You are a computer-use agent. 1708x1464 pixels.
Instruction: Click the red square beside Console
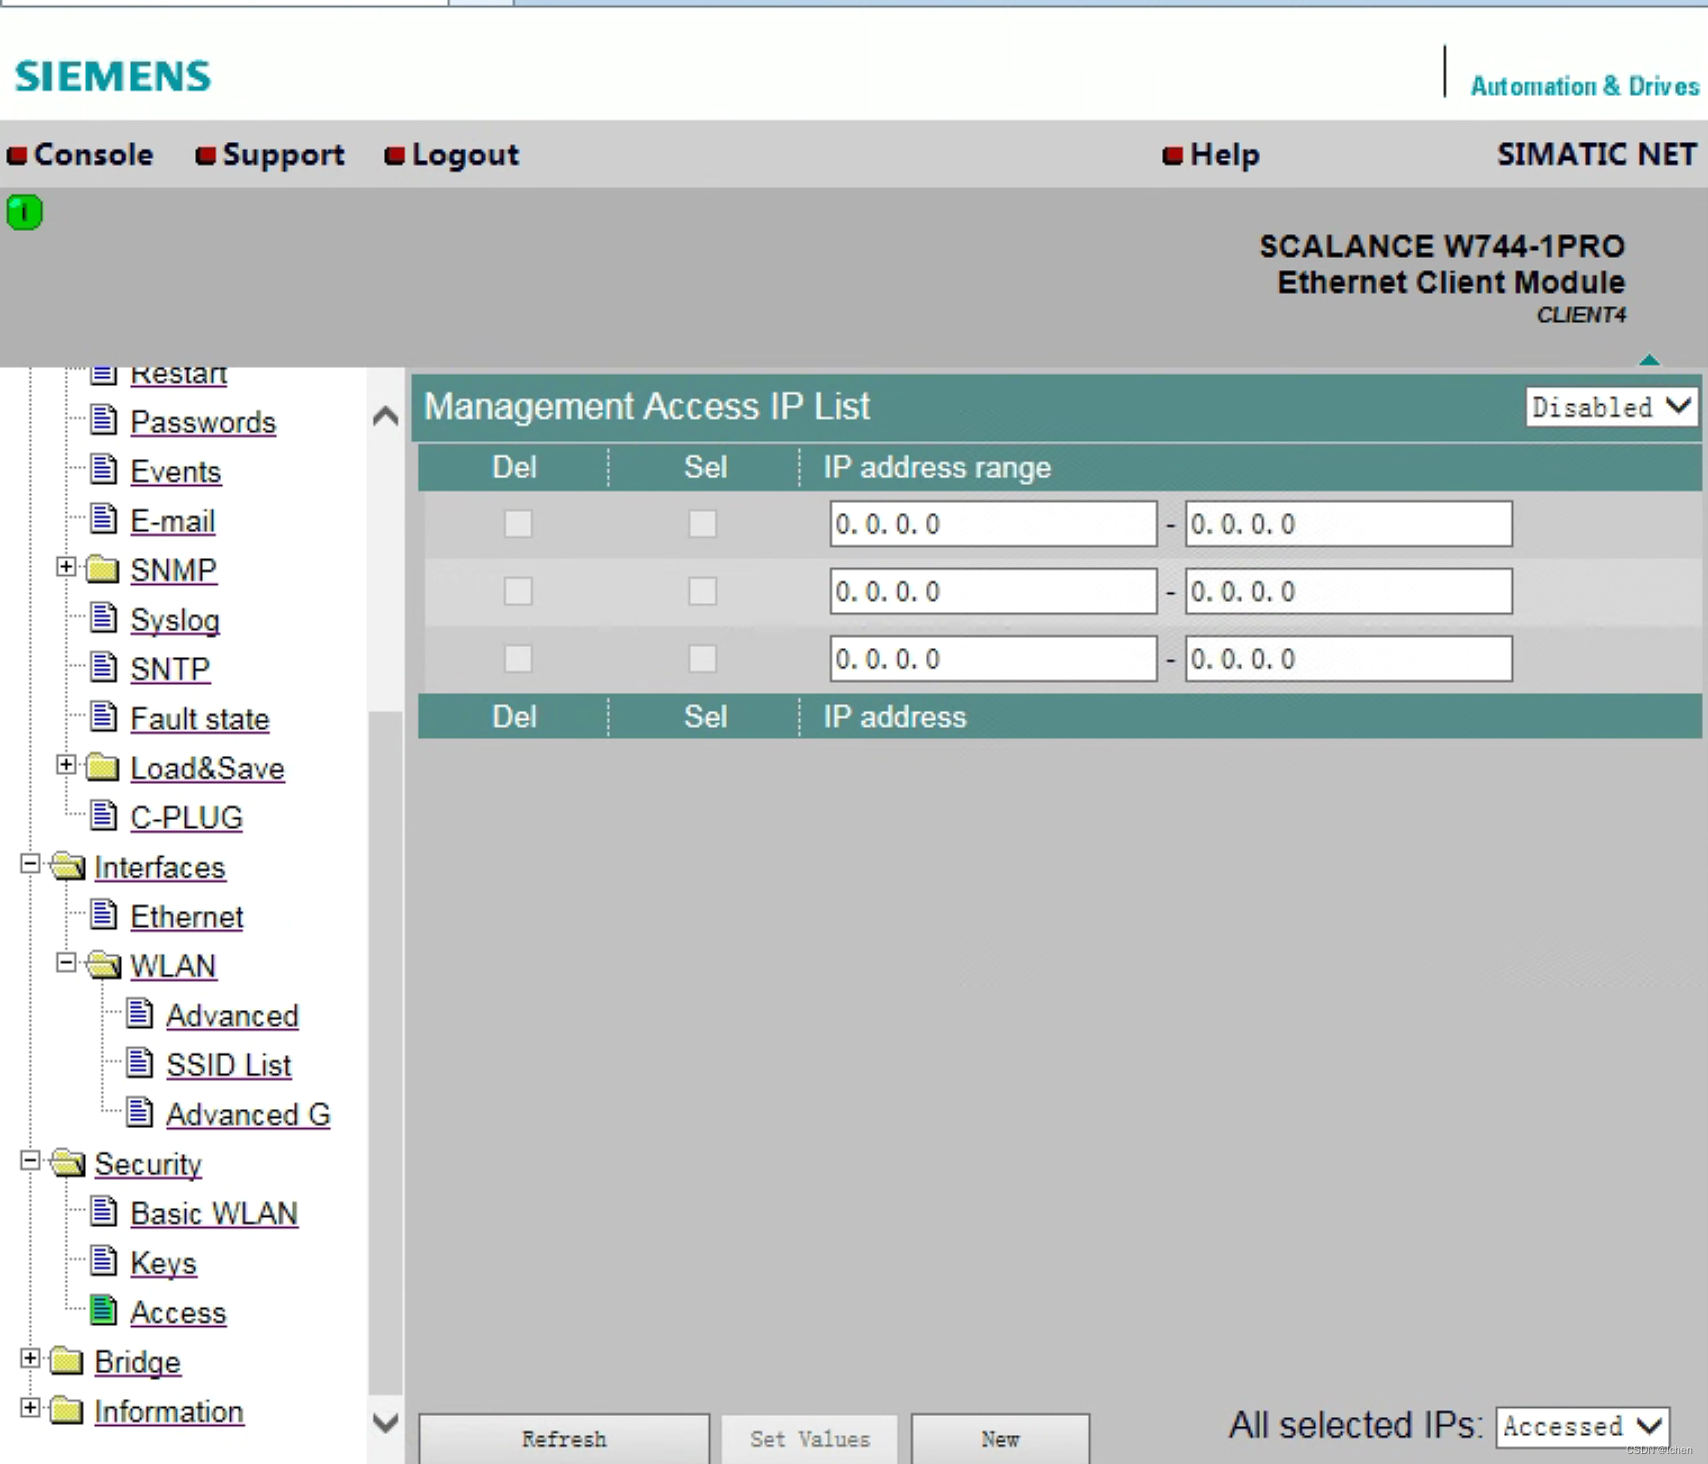pos(17,155)
